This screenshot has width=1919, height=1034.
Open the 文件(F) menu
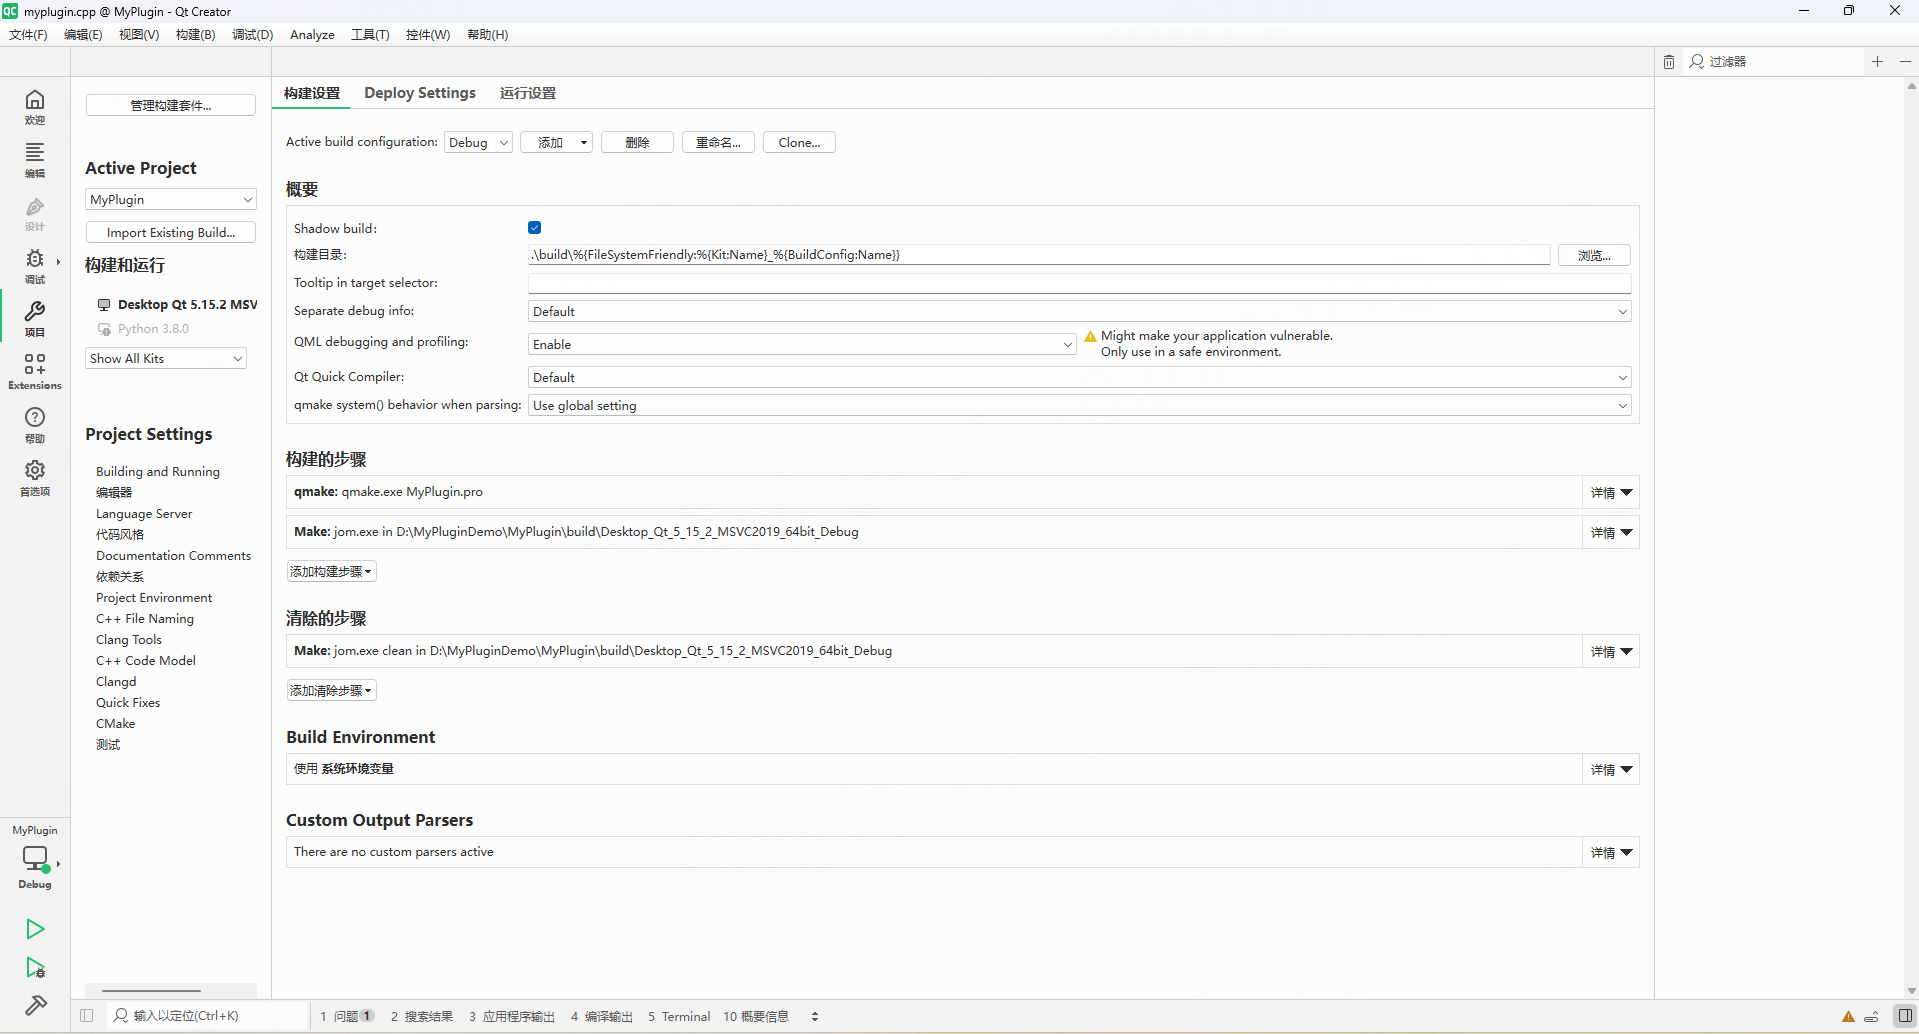tap(28, 35)
